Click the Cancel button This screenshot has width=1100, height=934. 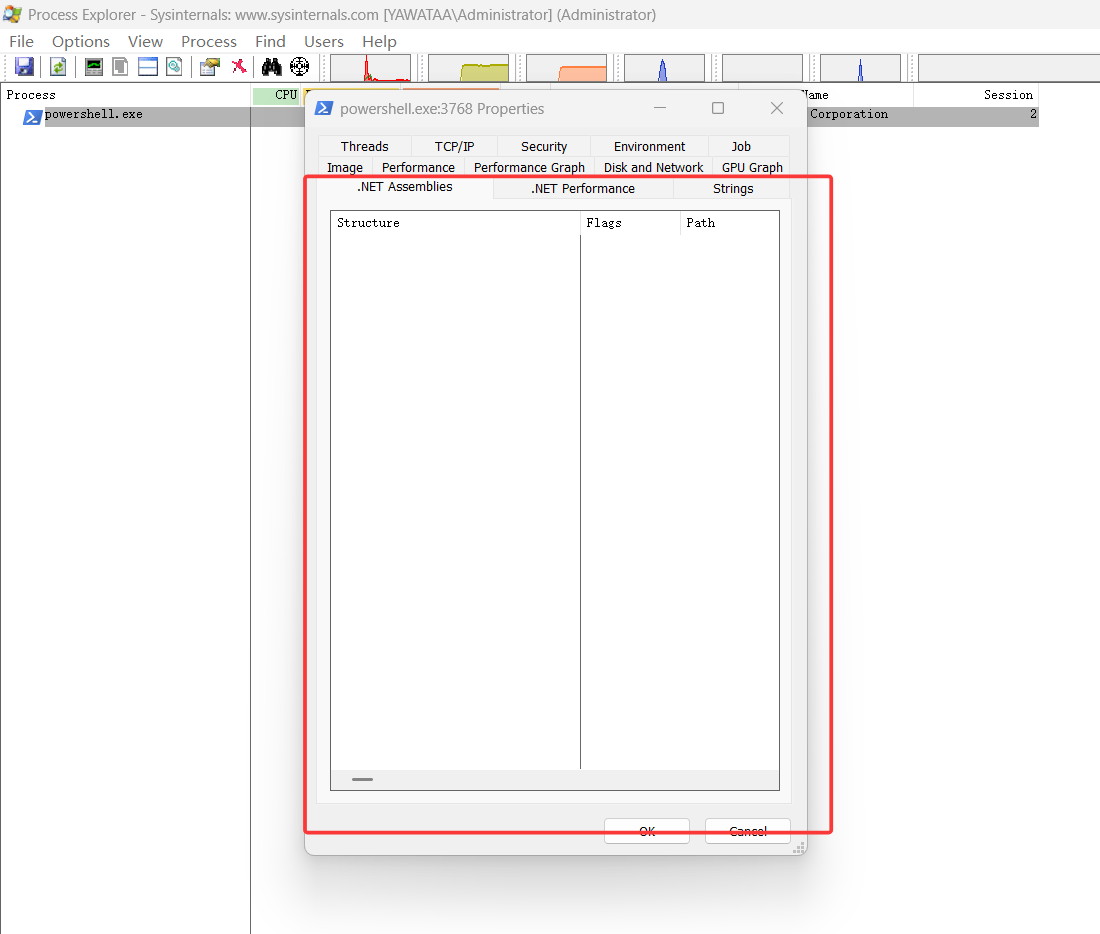click(748, 832)
